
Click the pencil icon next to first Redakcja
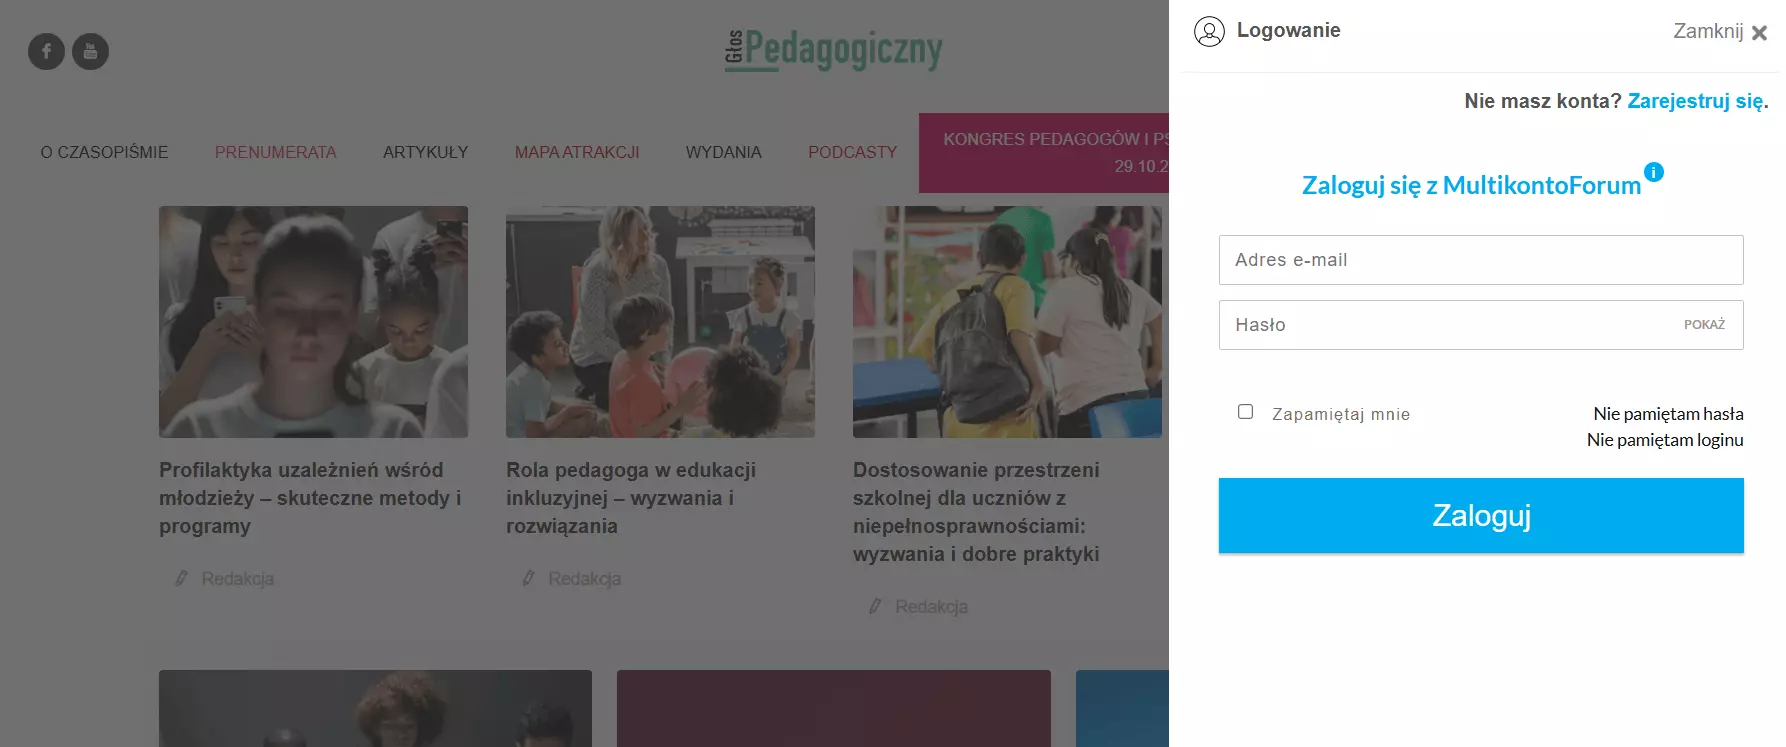point(181,578)
